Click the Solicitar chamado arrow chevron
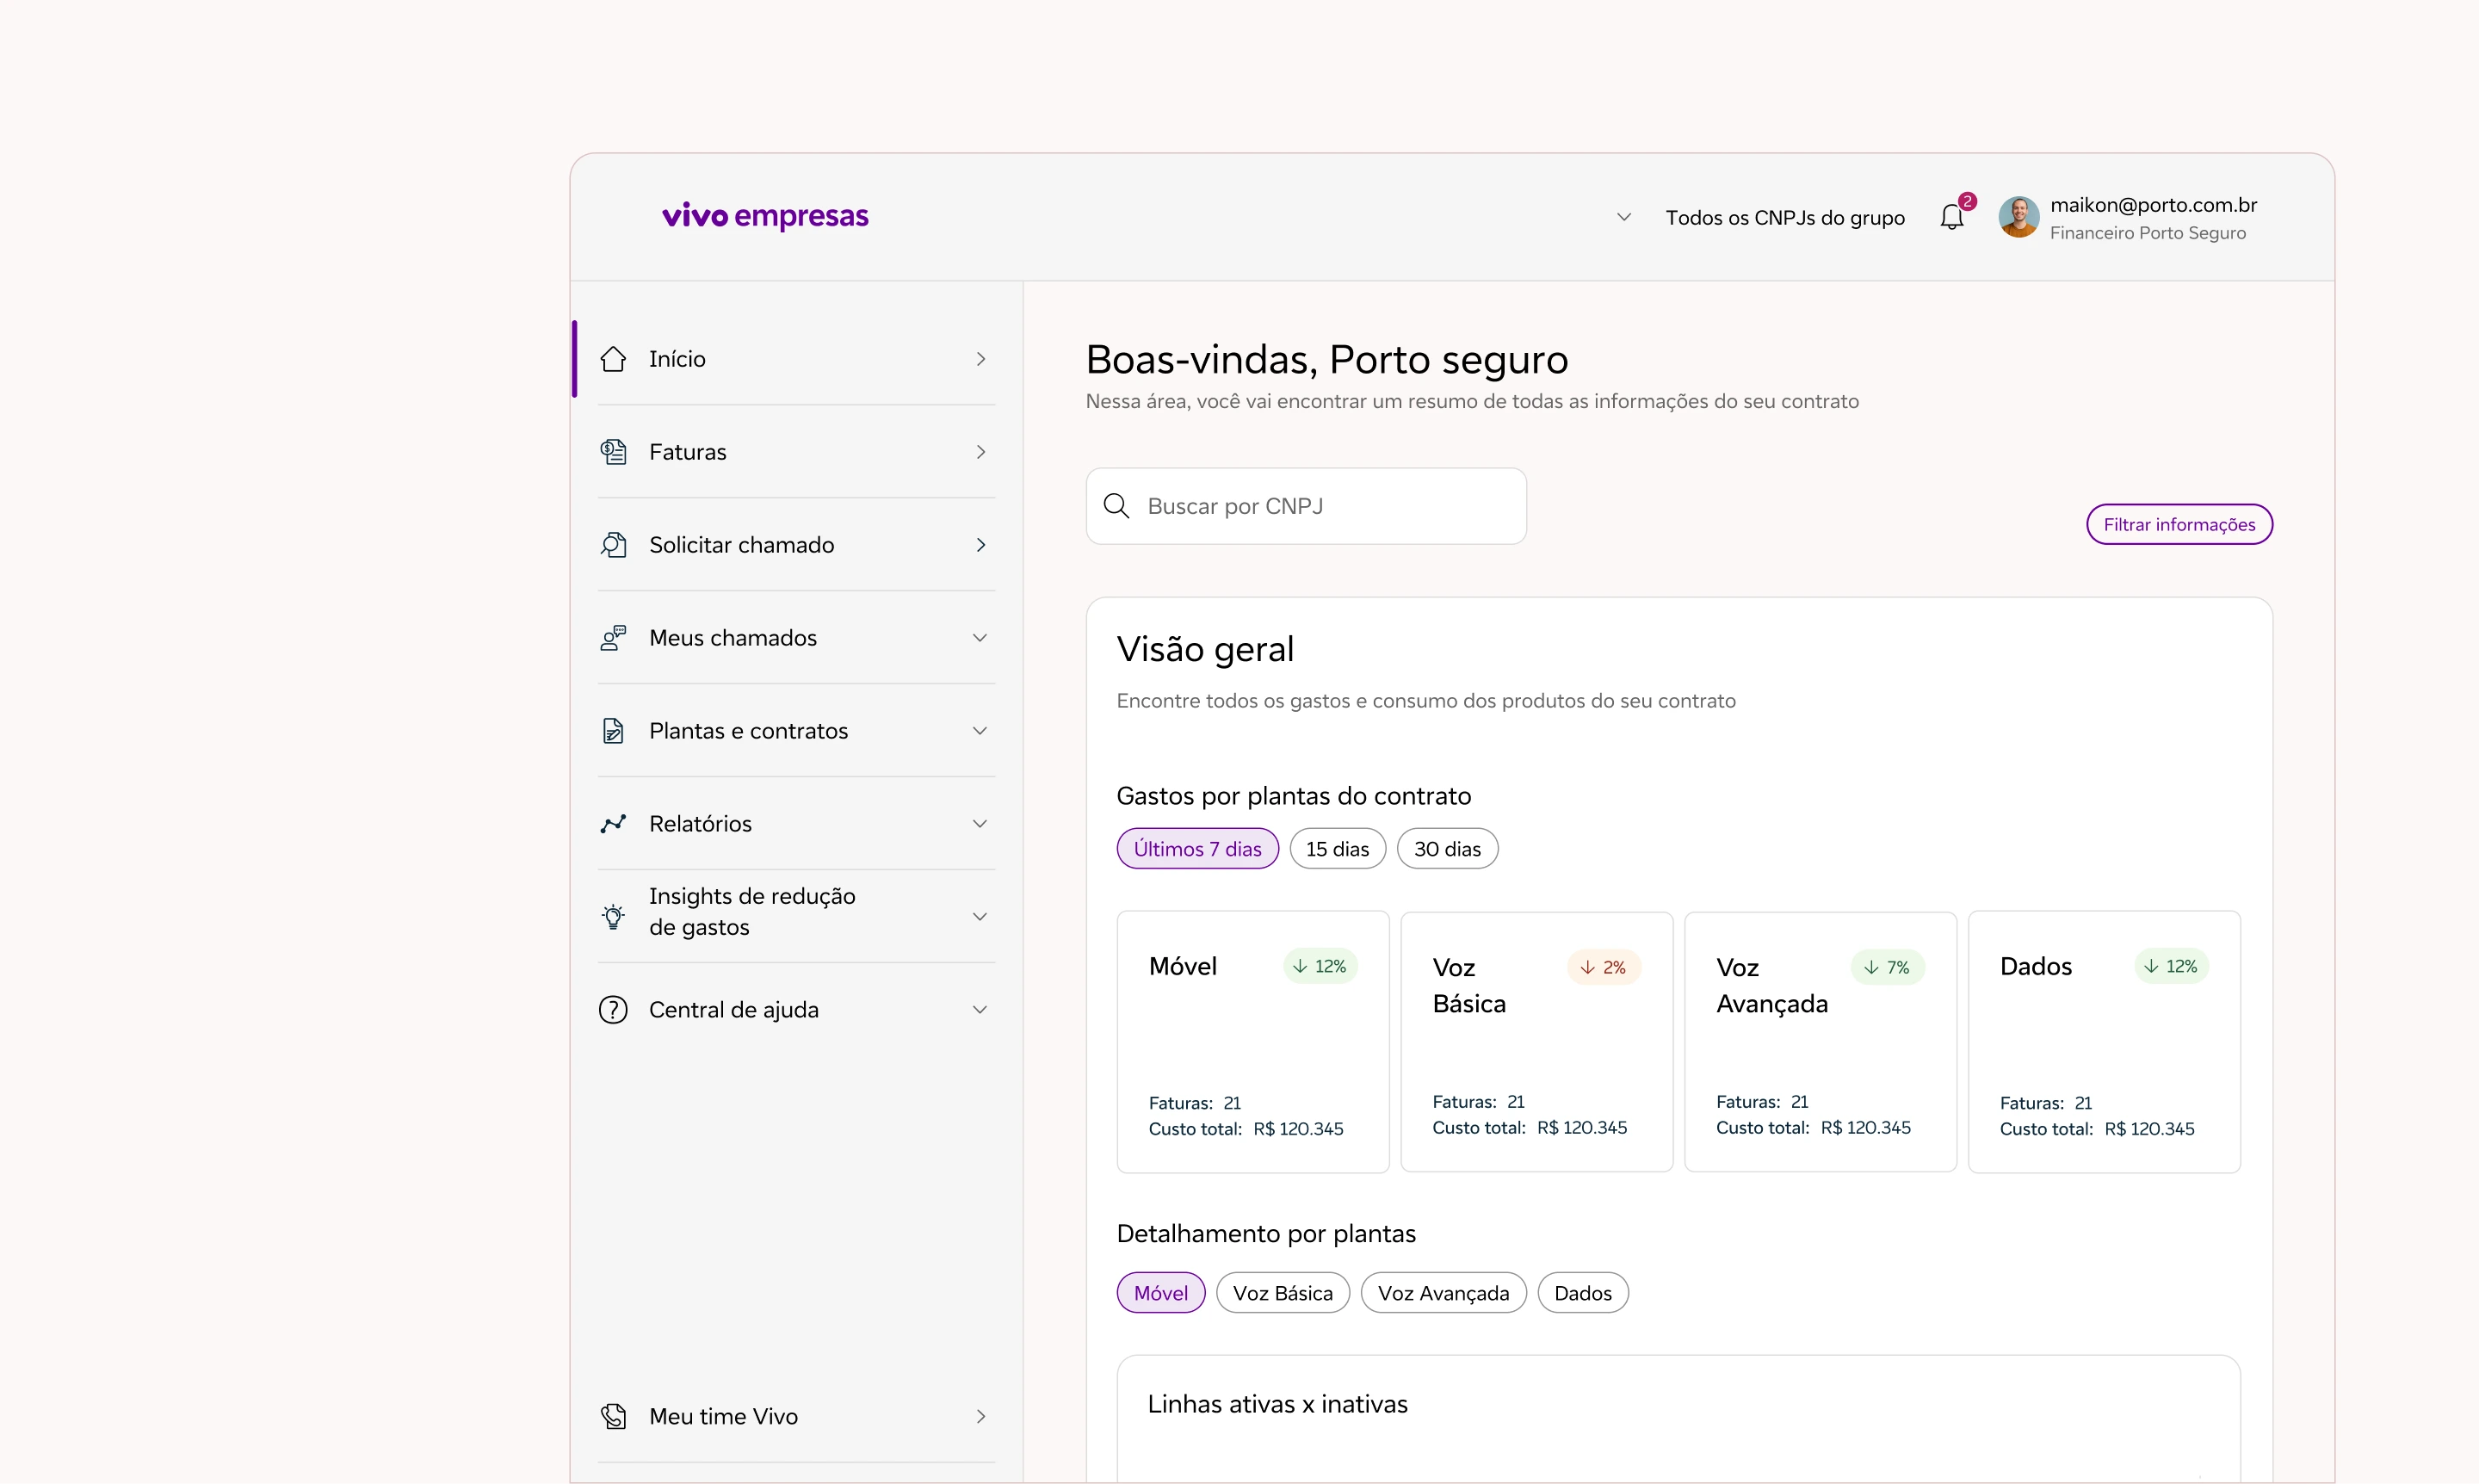 [x=981, y=545]
